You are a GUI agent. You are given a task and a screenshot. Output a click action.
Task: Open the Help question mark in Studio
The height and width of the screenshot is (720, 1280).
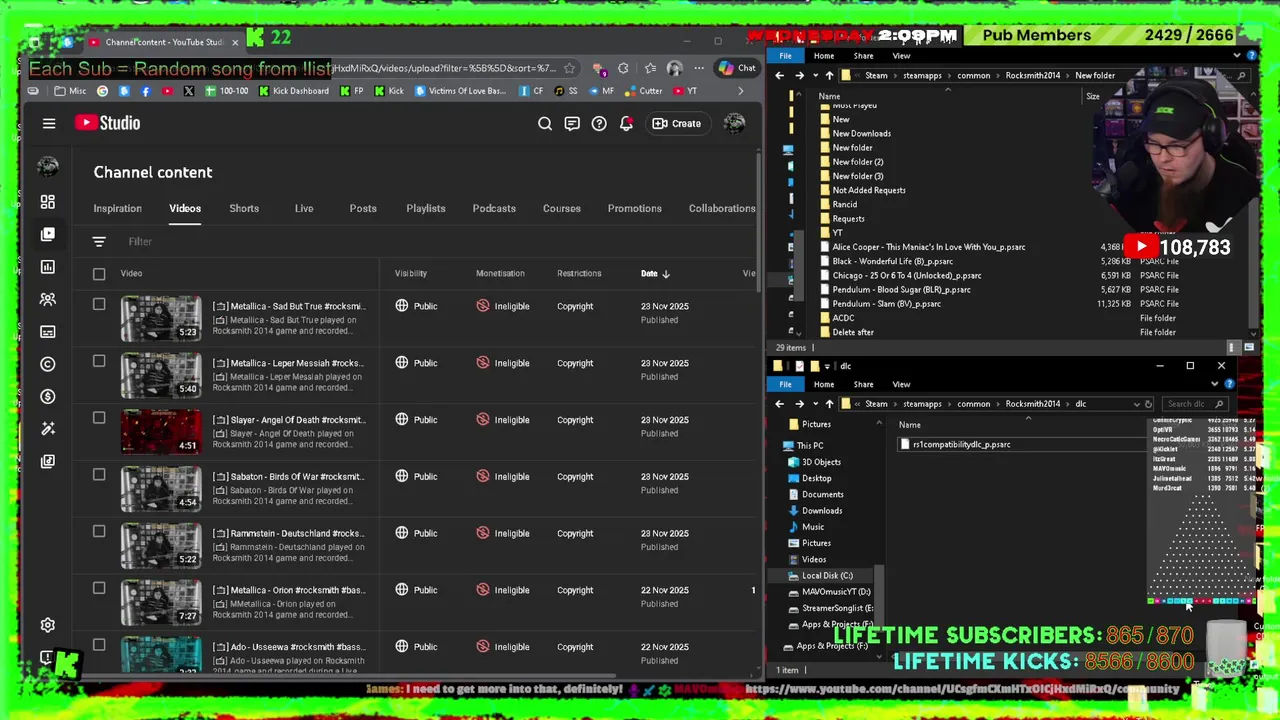tap(599, 123)
